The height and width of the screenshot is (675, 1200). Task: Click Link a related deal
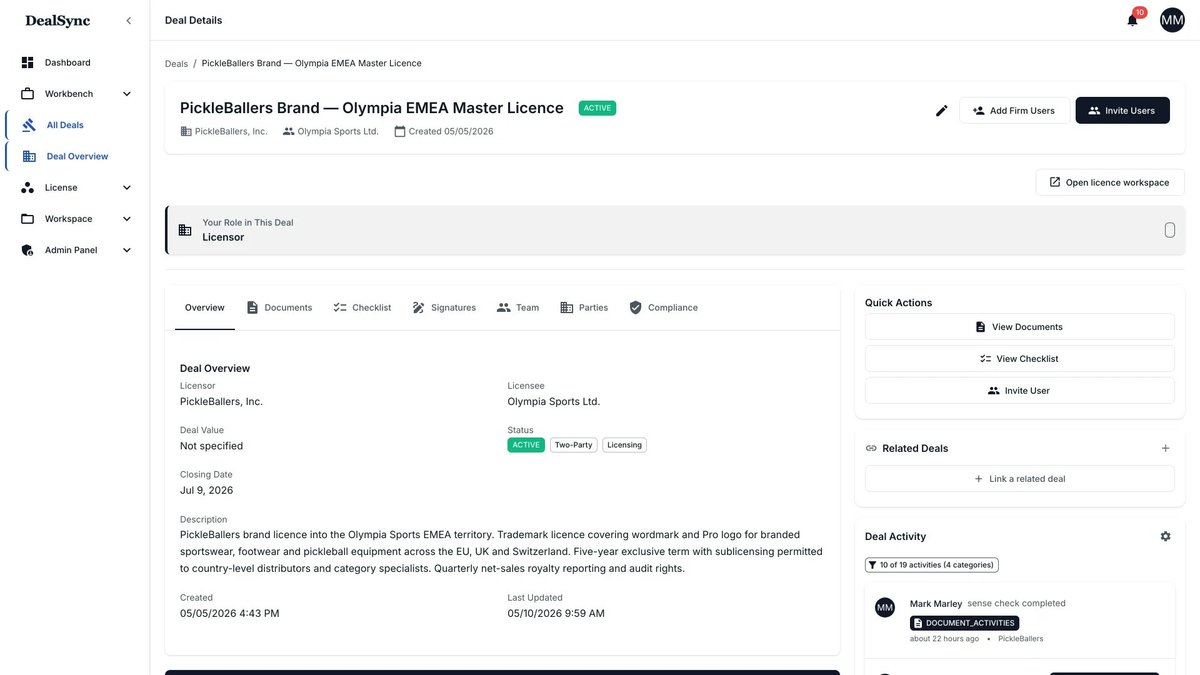1019,479
